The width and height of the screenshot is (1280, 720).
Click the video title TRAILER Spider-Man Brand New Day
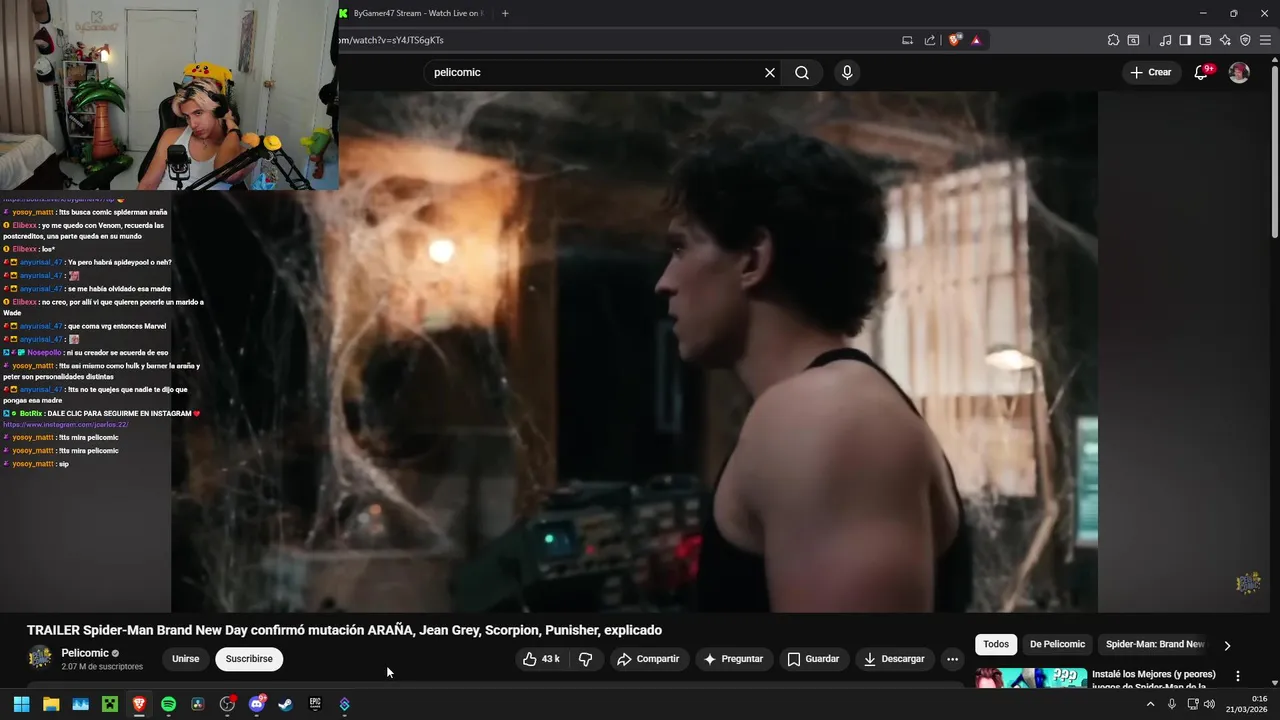pos(344,630)
